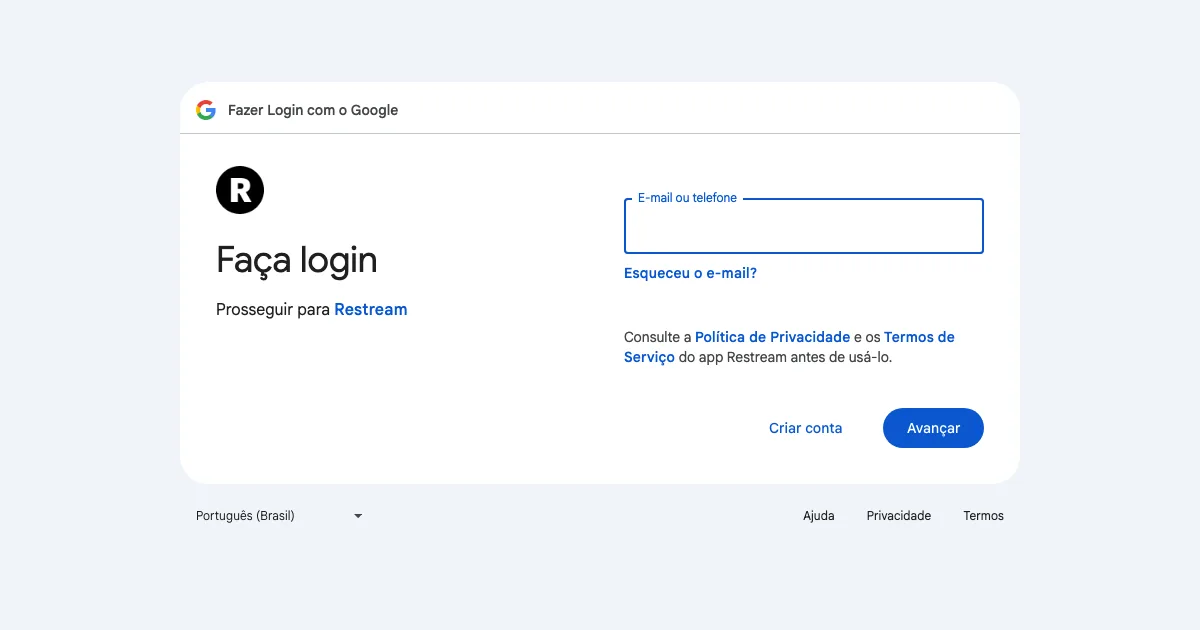Screen dimensions: 1200x630
Task: Open the Termos footer link
Action: coord(983,516)
